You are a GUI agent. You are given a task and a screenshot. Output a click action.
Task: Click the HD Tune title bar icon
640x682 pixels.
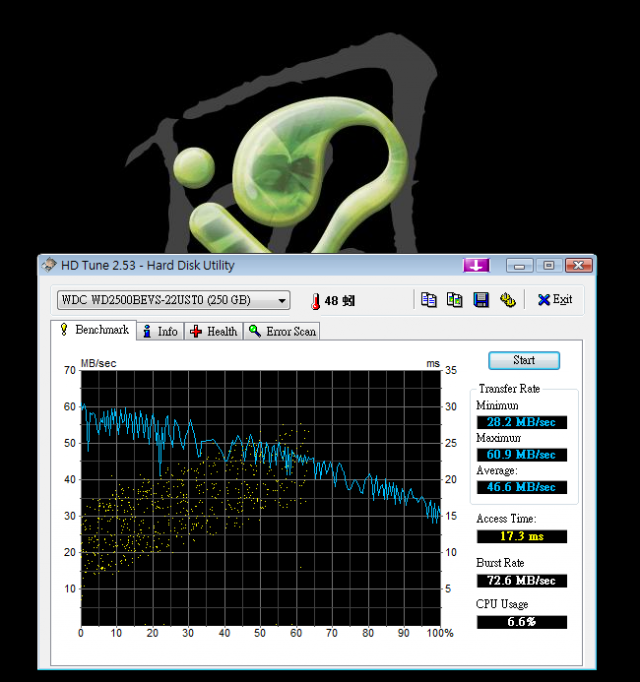pyautogui.click(x=49, y=265)
